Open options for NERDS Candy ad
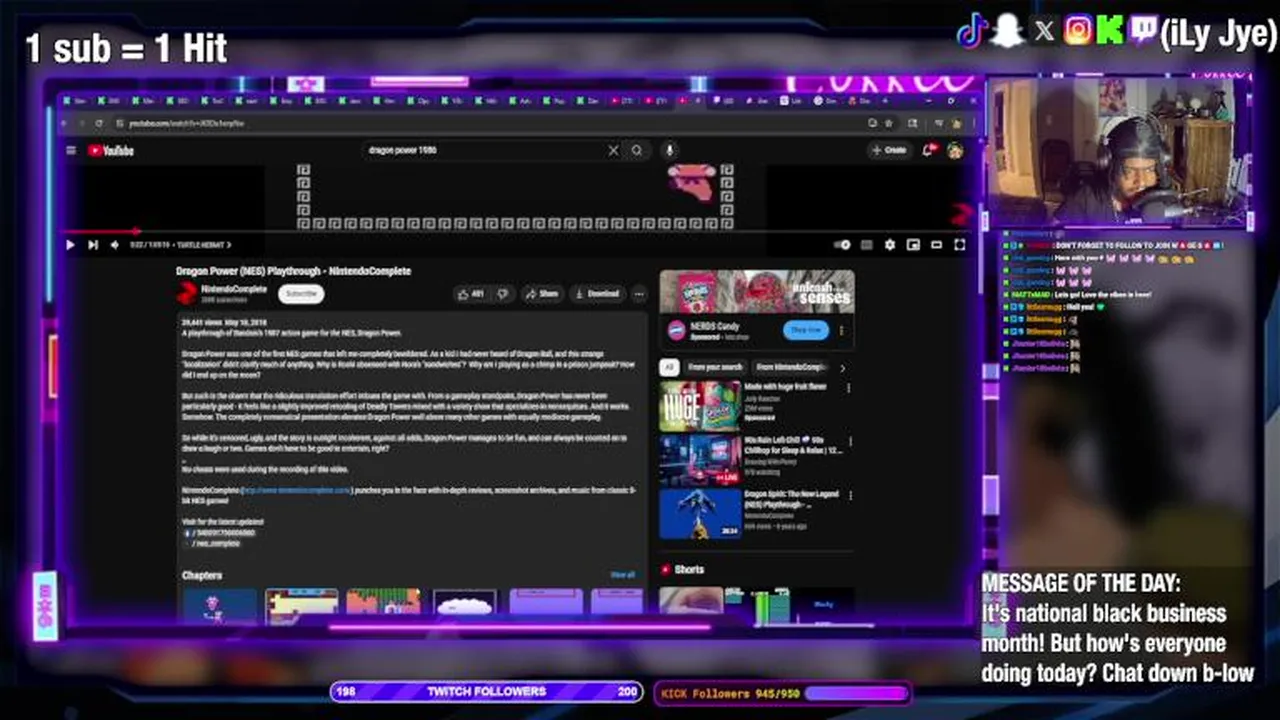Viewport: 1280px width, 720px height. 841,330
